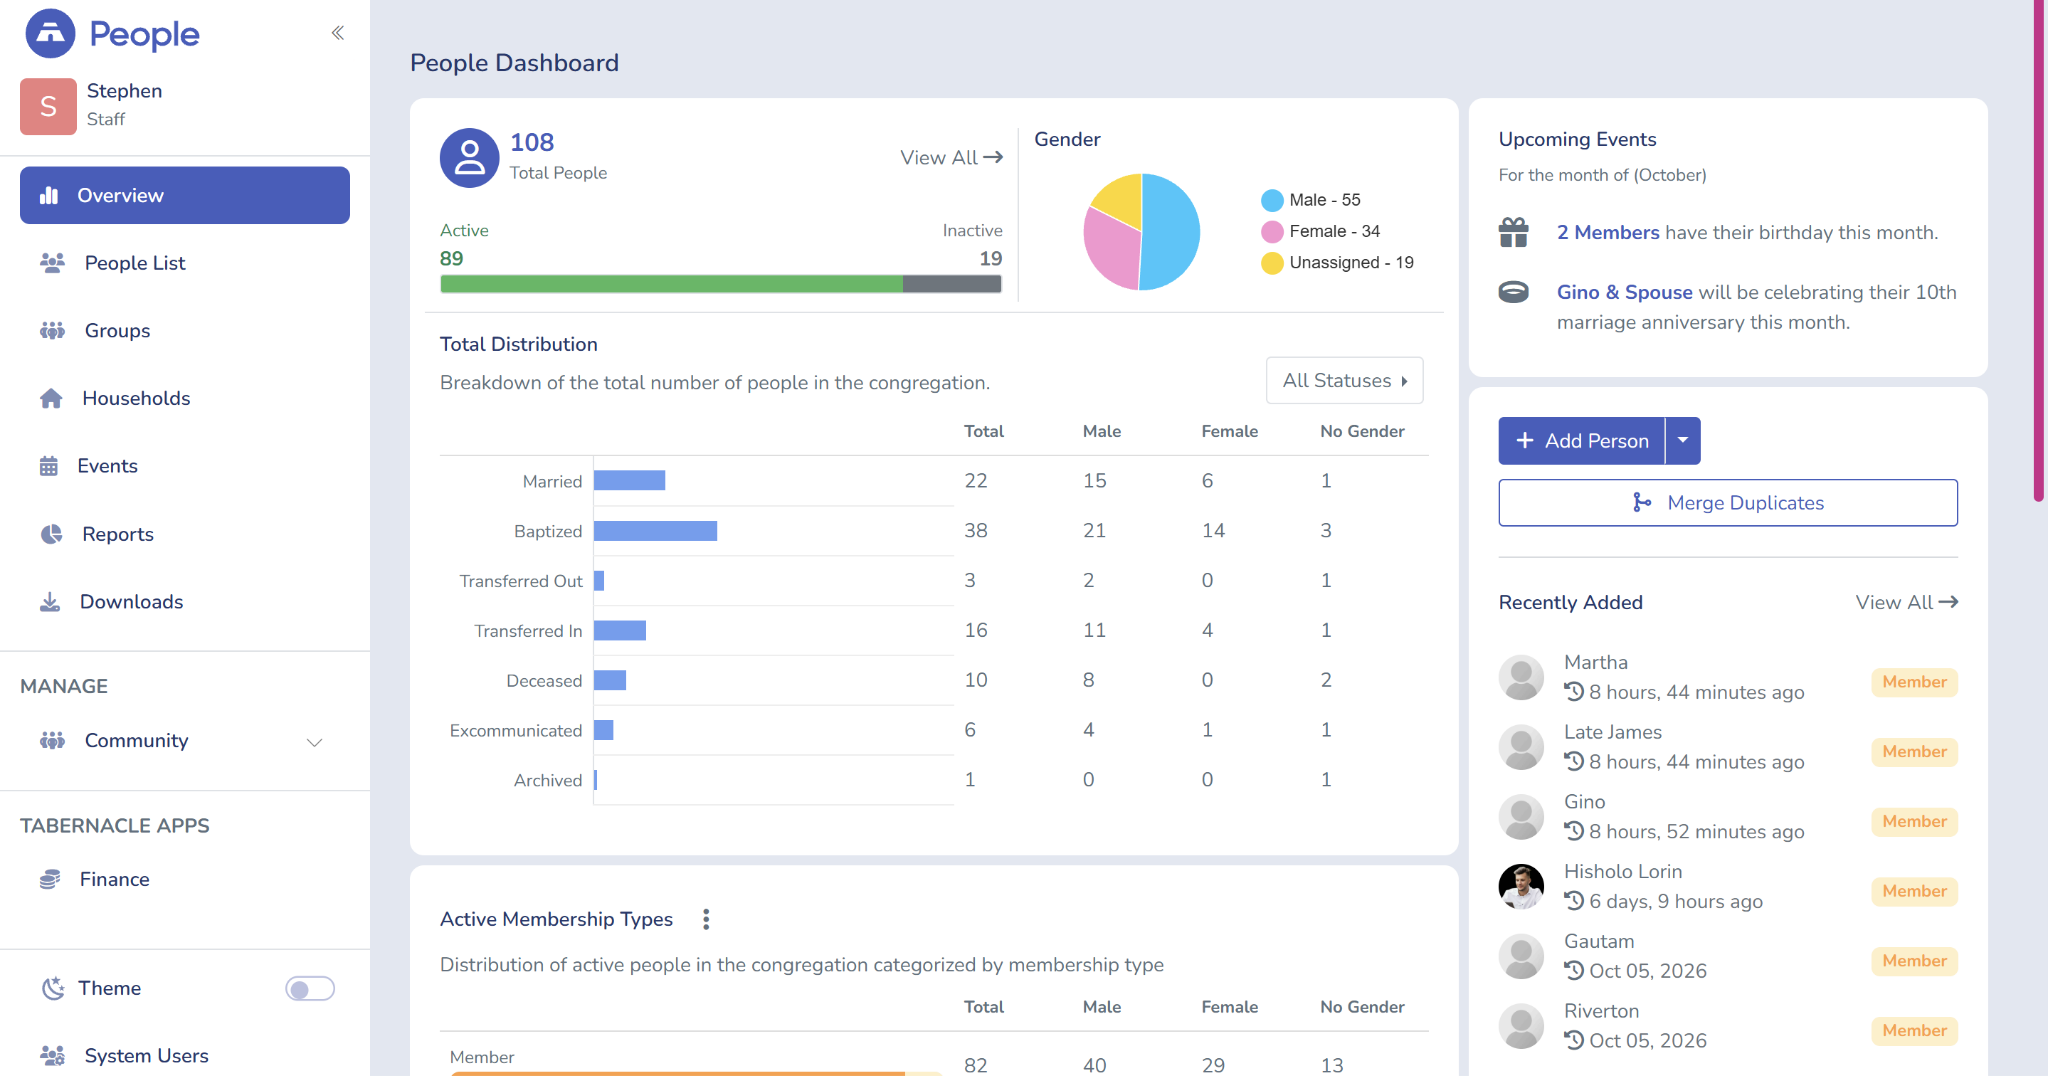
Task: Click the Reports pie chart icon
Action: pyautogui.click(x=51, y=534)
